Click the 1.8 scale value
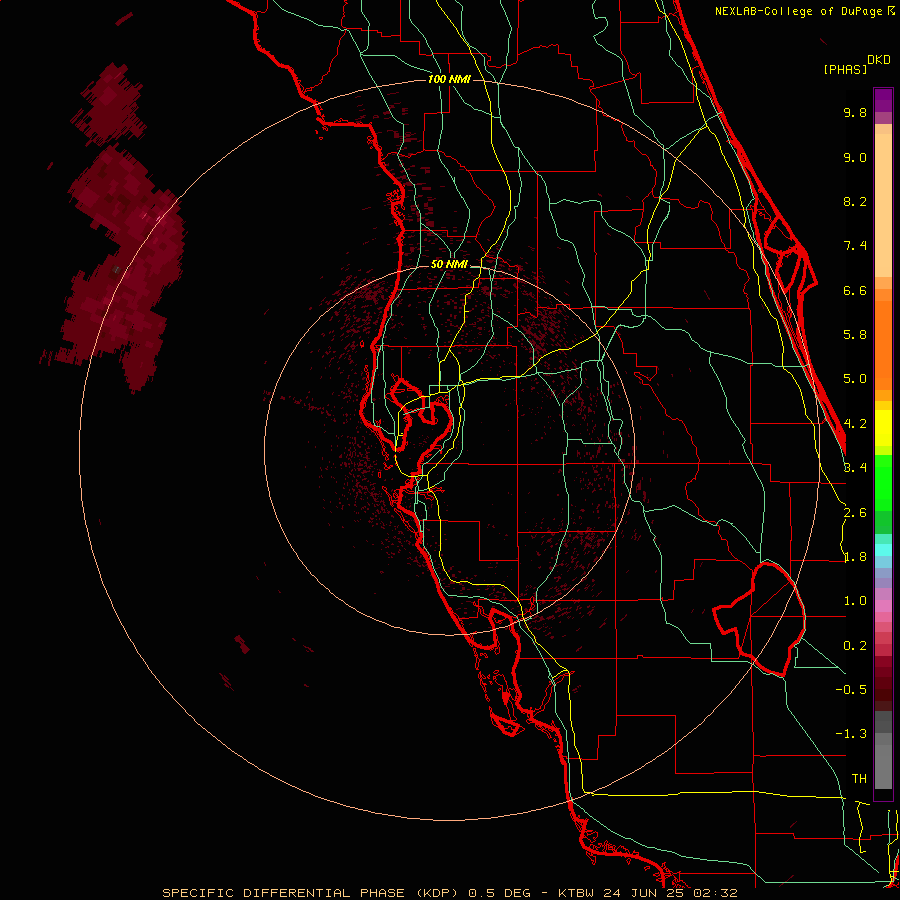Viewport: 900px width, 900px height. tap(855, 557)
